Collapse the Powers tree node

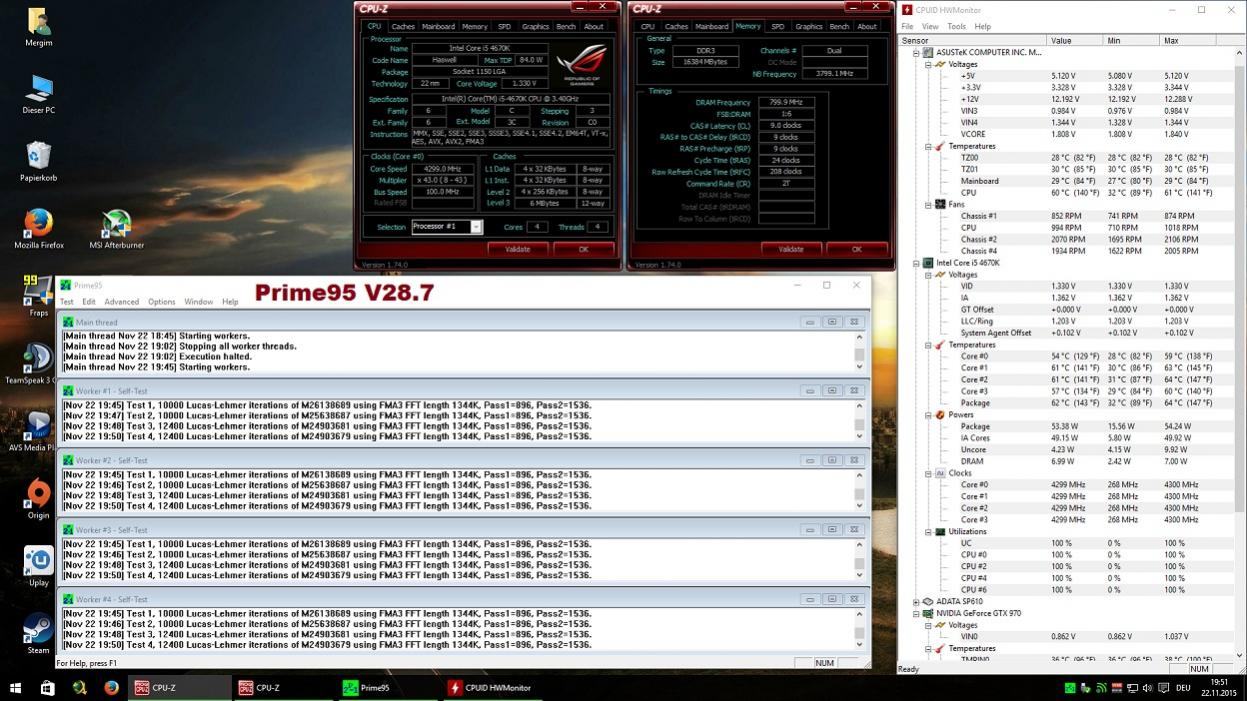tap(928, 415)
